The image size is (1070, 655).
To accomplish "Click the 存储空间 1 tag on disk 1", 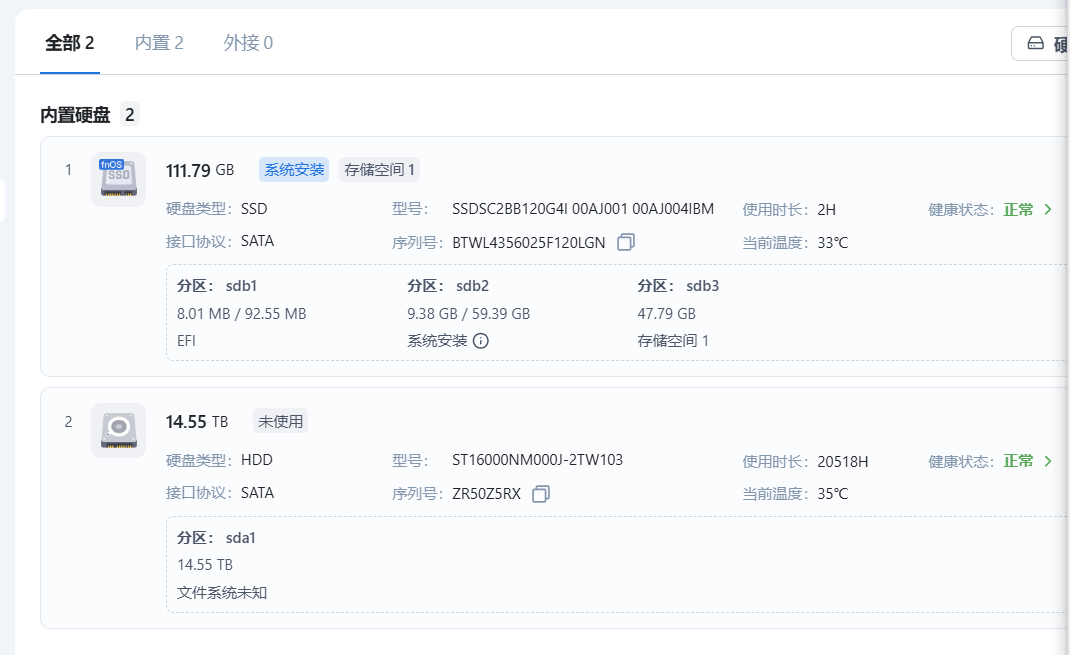I will 379,170.
